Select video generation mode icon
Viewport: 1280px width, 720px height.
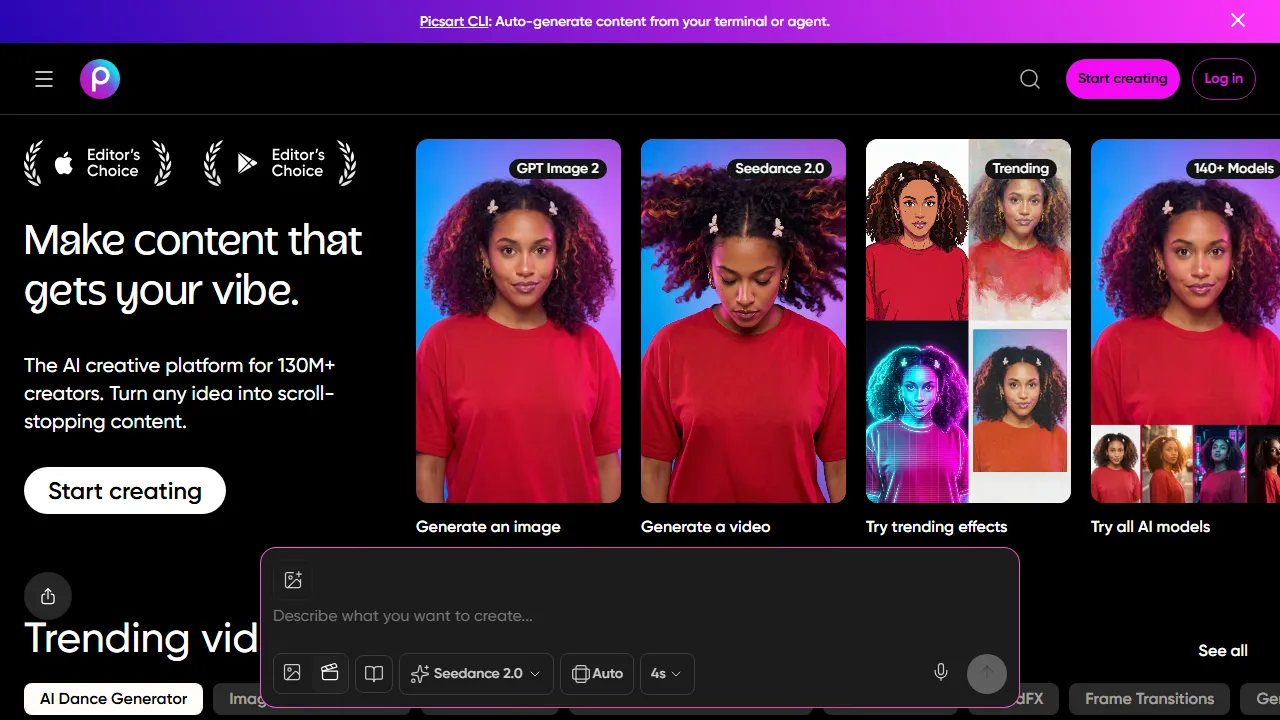click(330, 673)
